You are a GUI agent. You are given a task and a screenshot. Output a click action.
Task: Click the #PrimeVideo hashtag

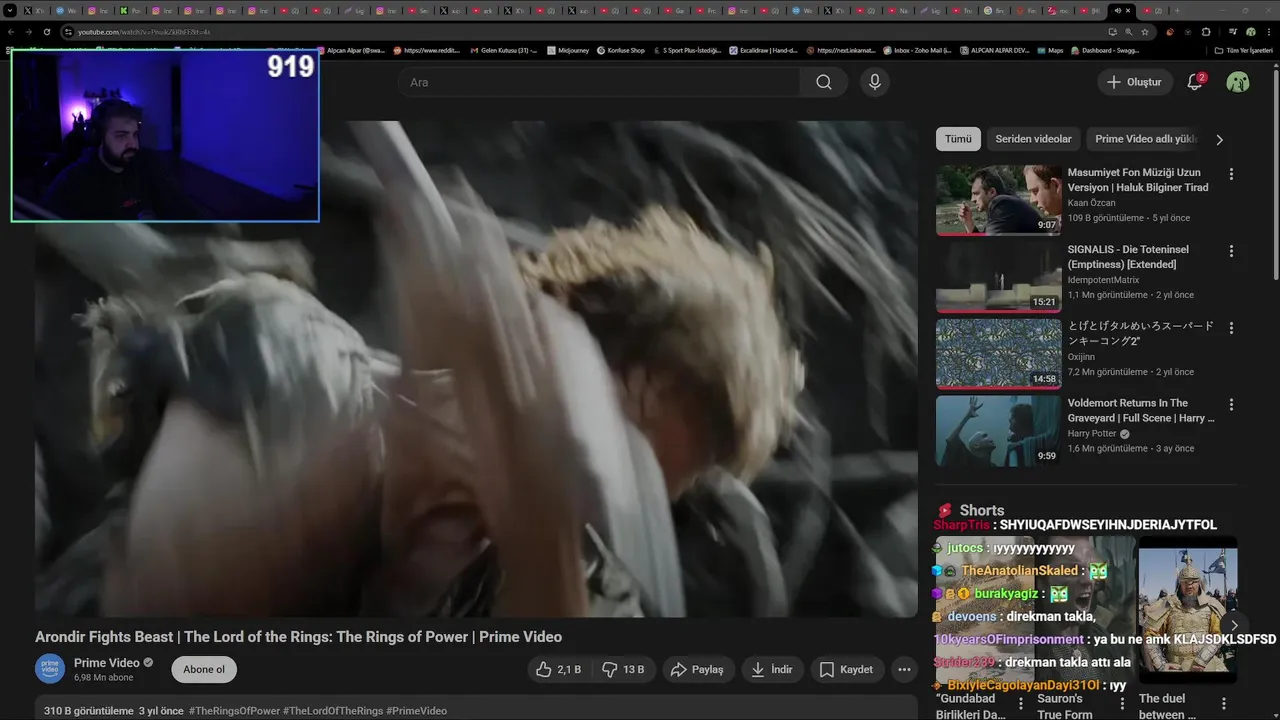416,711
